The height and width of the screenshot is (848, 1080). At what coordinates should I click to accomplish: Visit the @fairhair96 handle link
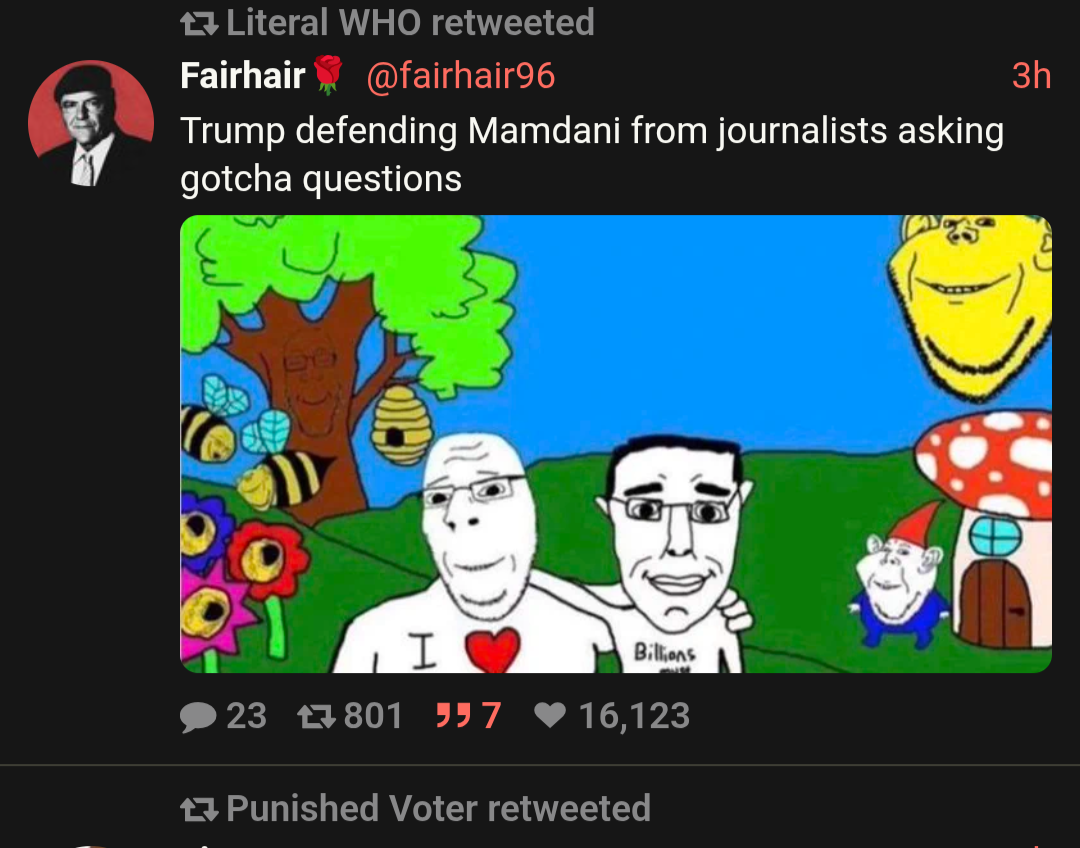pos(460,75)
